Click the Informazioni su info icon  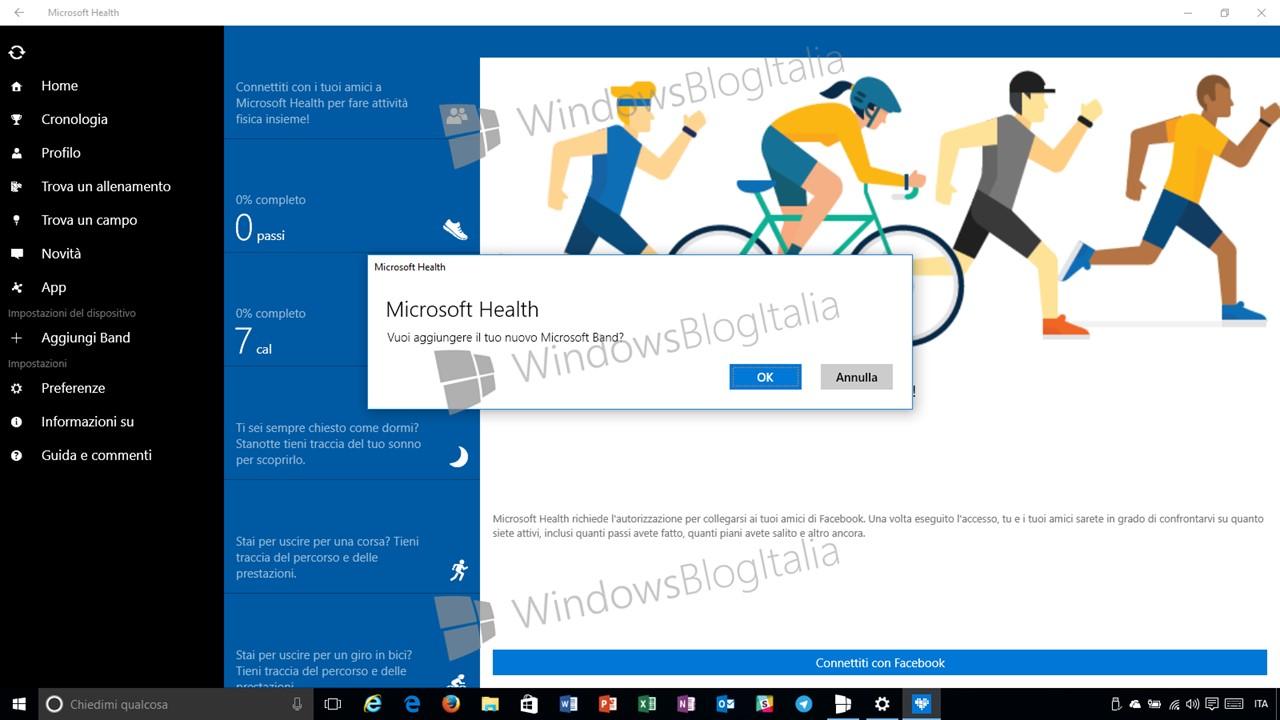tap(16, 422)
